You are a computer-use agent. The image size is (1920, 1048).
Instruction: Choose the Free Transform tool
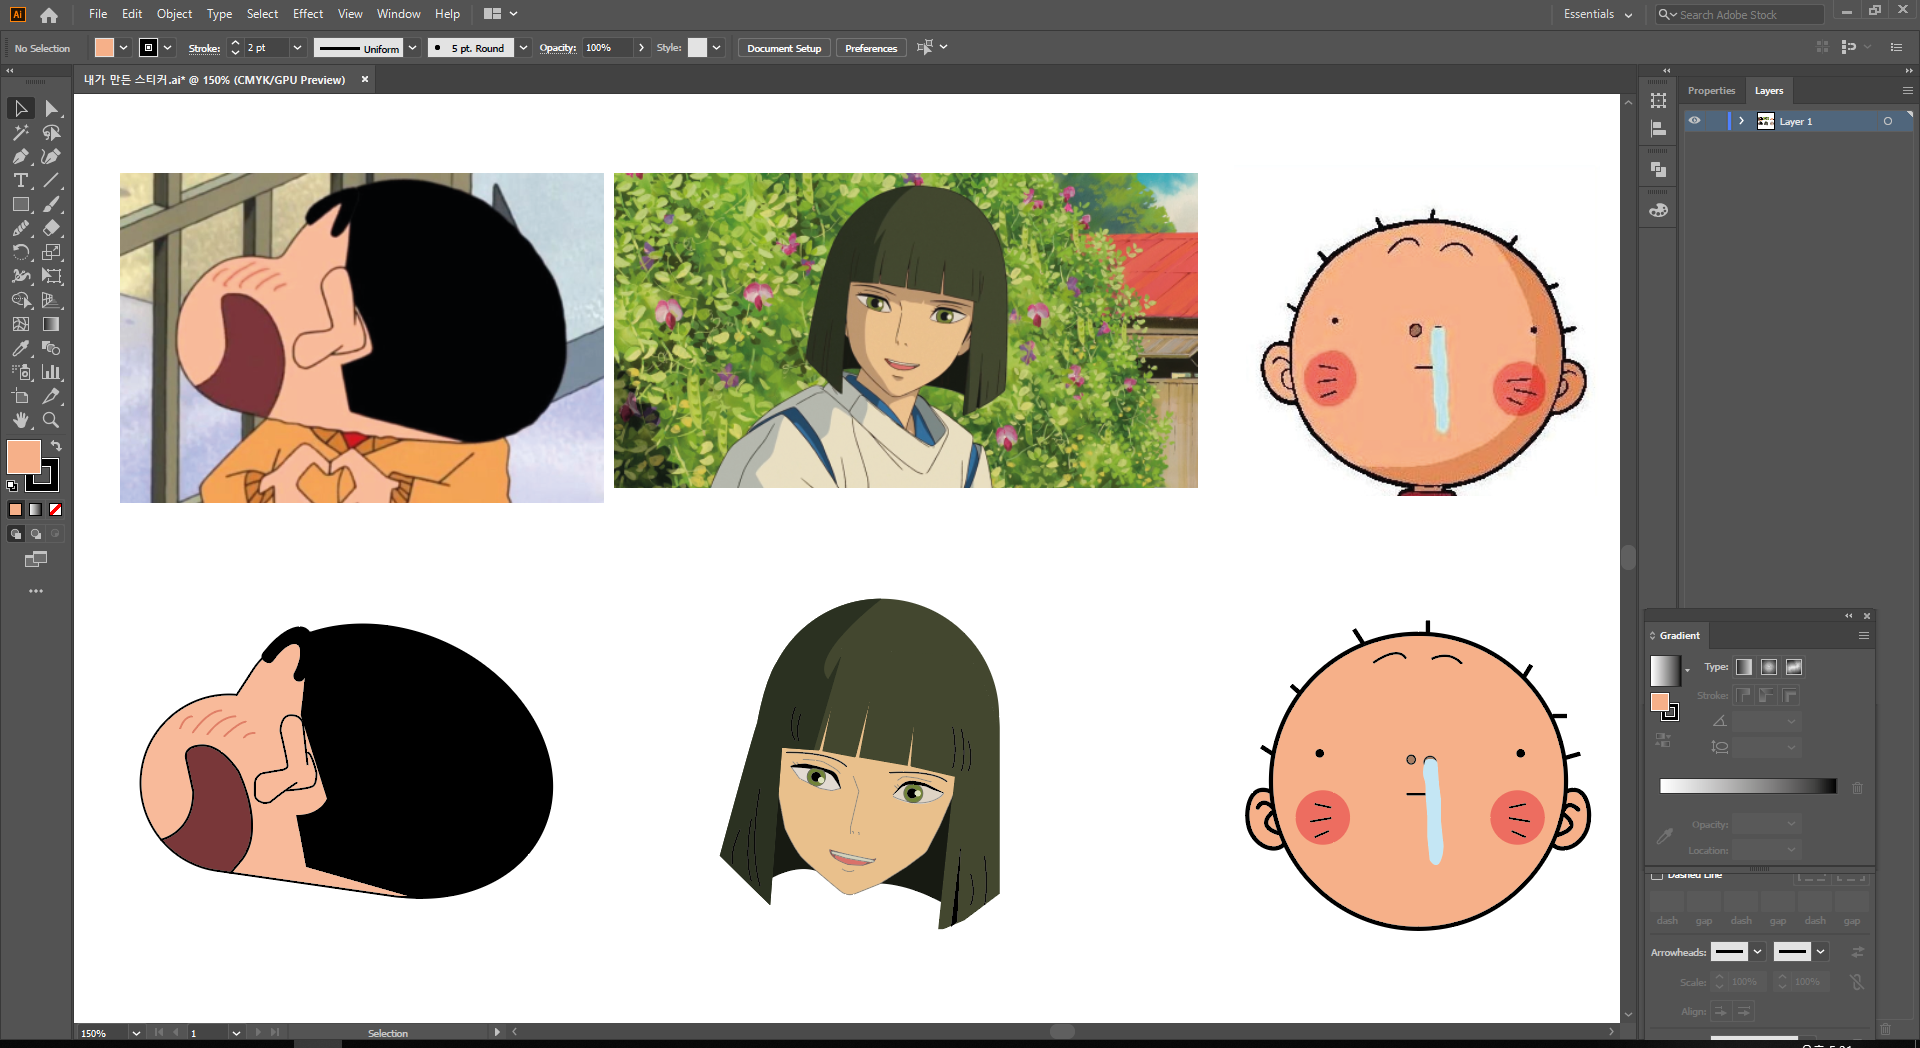point(52,276)
